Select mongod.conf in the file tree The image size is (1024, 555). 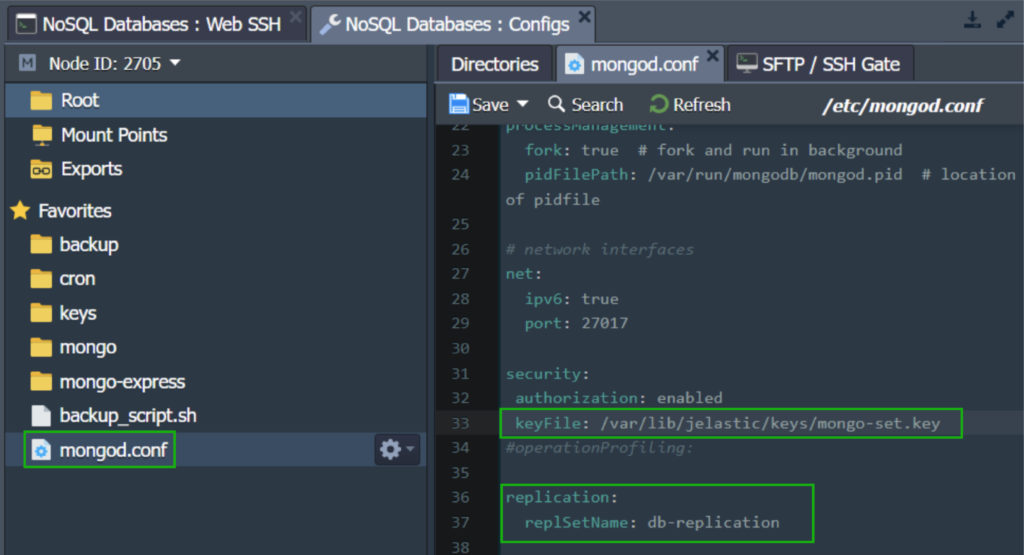[x=99, y=449]
